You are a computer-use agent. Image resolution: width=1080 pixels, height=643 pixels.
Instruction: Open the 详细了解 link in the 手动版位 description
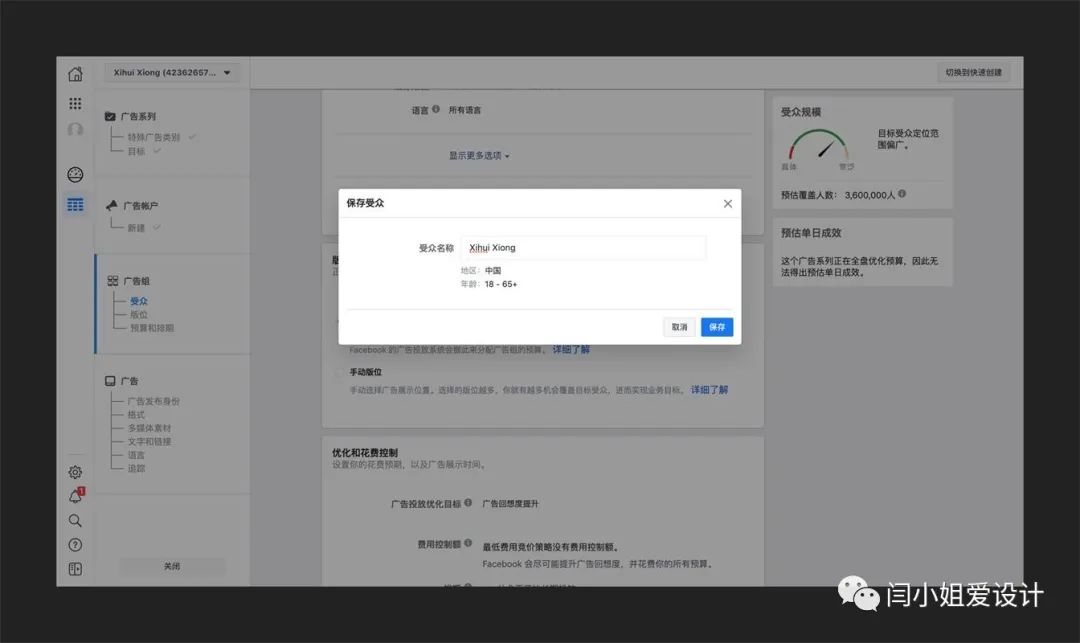pyautogui.click(x=709, y=390)
